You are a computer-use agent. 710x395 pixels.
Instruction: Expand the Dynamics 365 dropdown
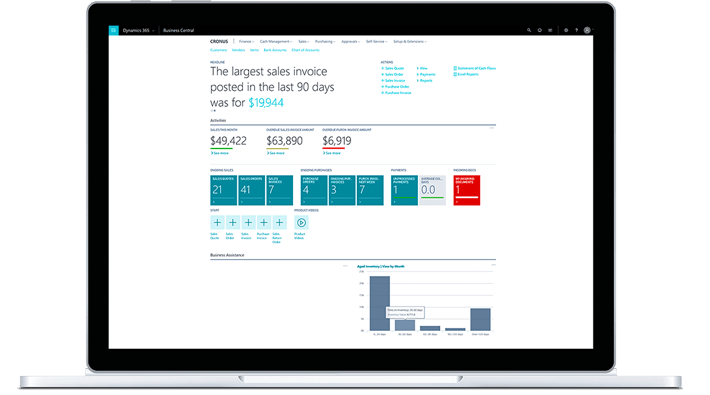139,30
